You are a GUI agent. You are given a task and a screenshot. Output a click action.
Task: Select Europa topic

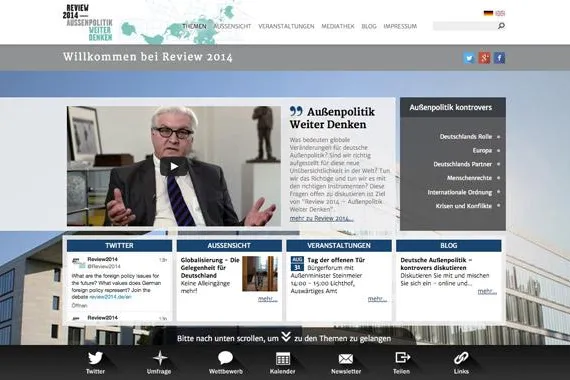click(482, 151)
